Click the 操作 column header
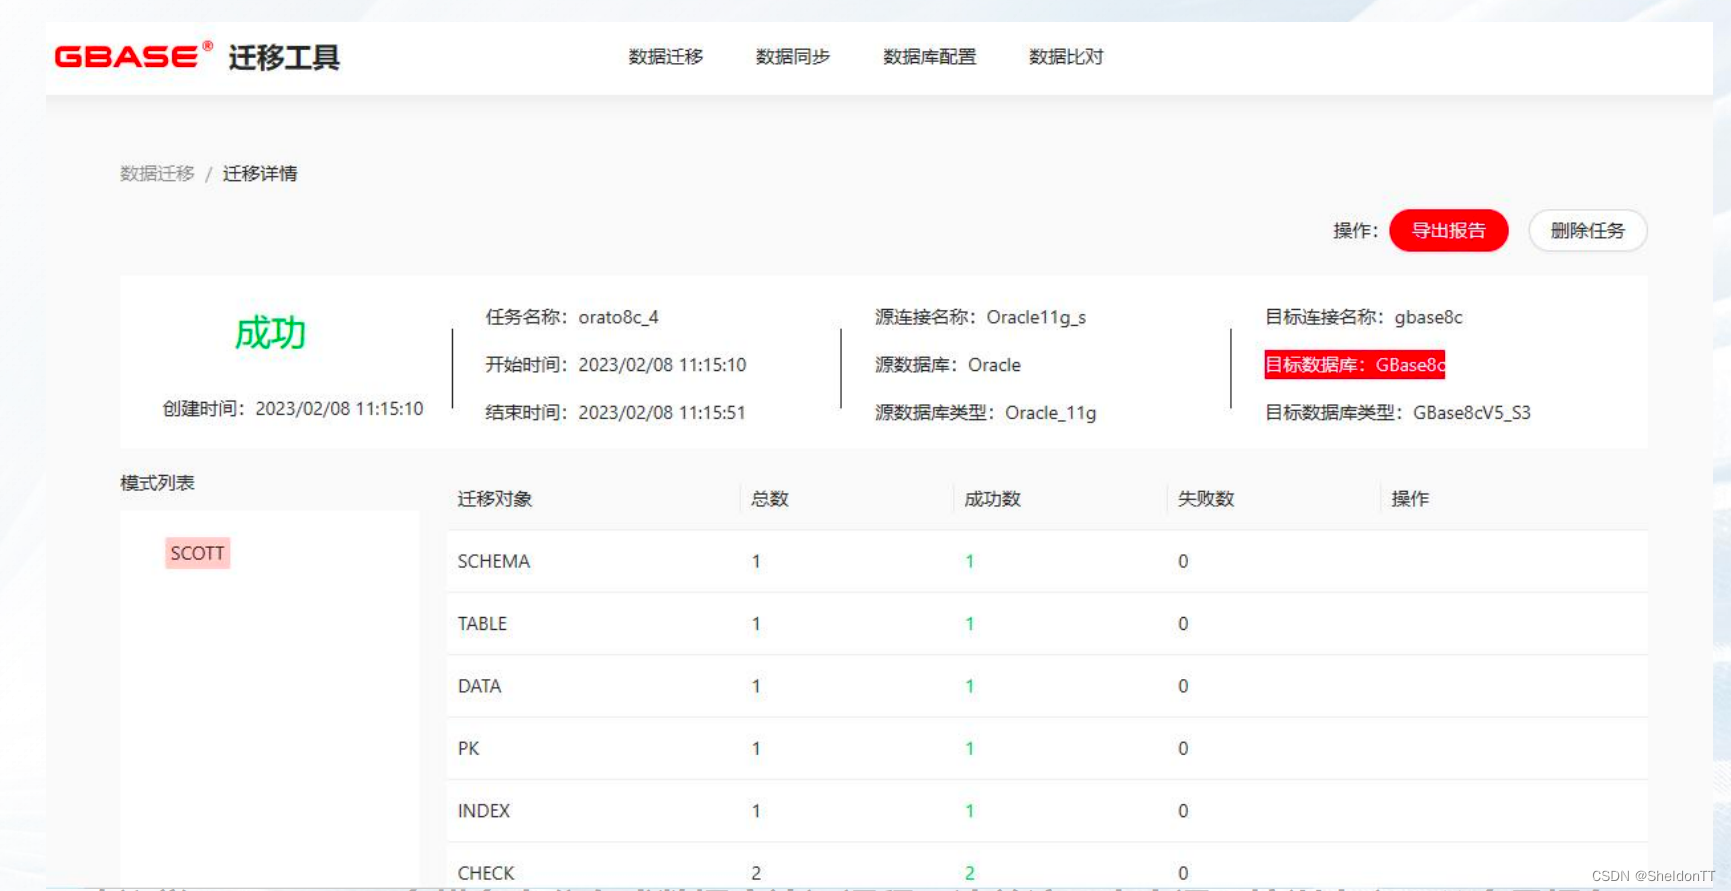The width and height of the screenshot is (1731, 891). point(1410,499)
